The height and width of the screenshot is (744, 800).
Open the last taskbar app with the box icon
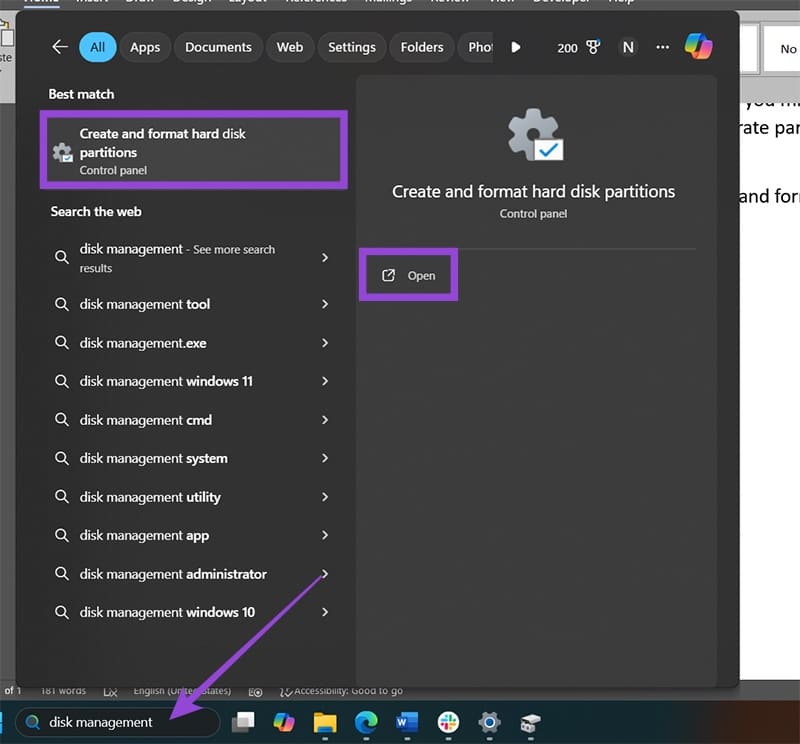coord(531,722)
